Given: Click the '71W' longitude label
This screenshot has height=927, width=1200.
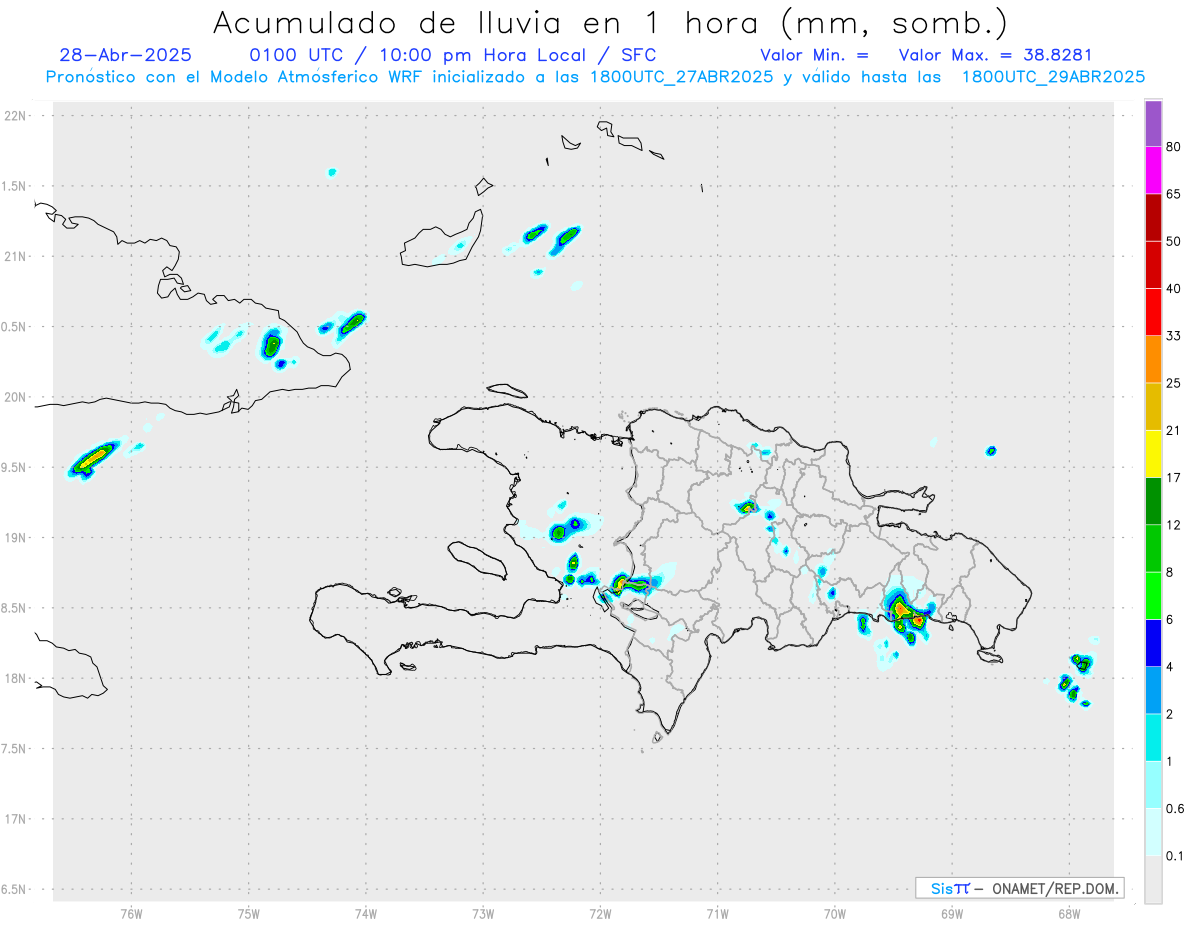Looking at the screenshot, I should (x=717, y=913).
